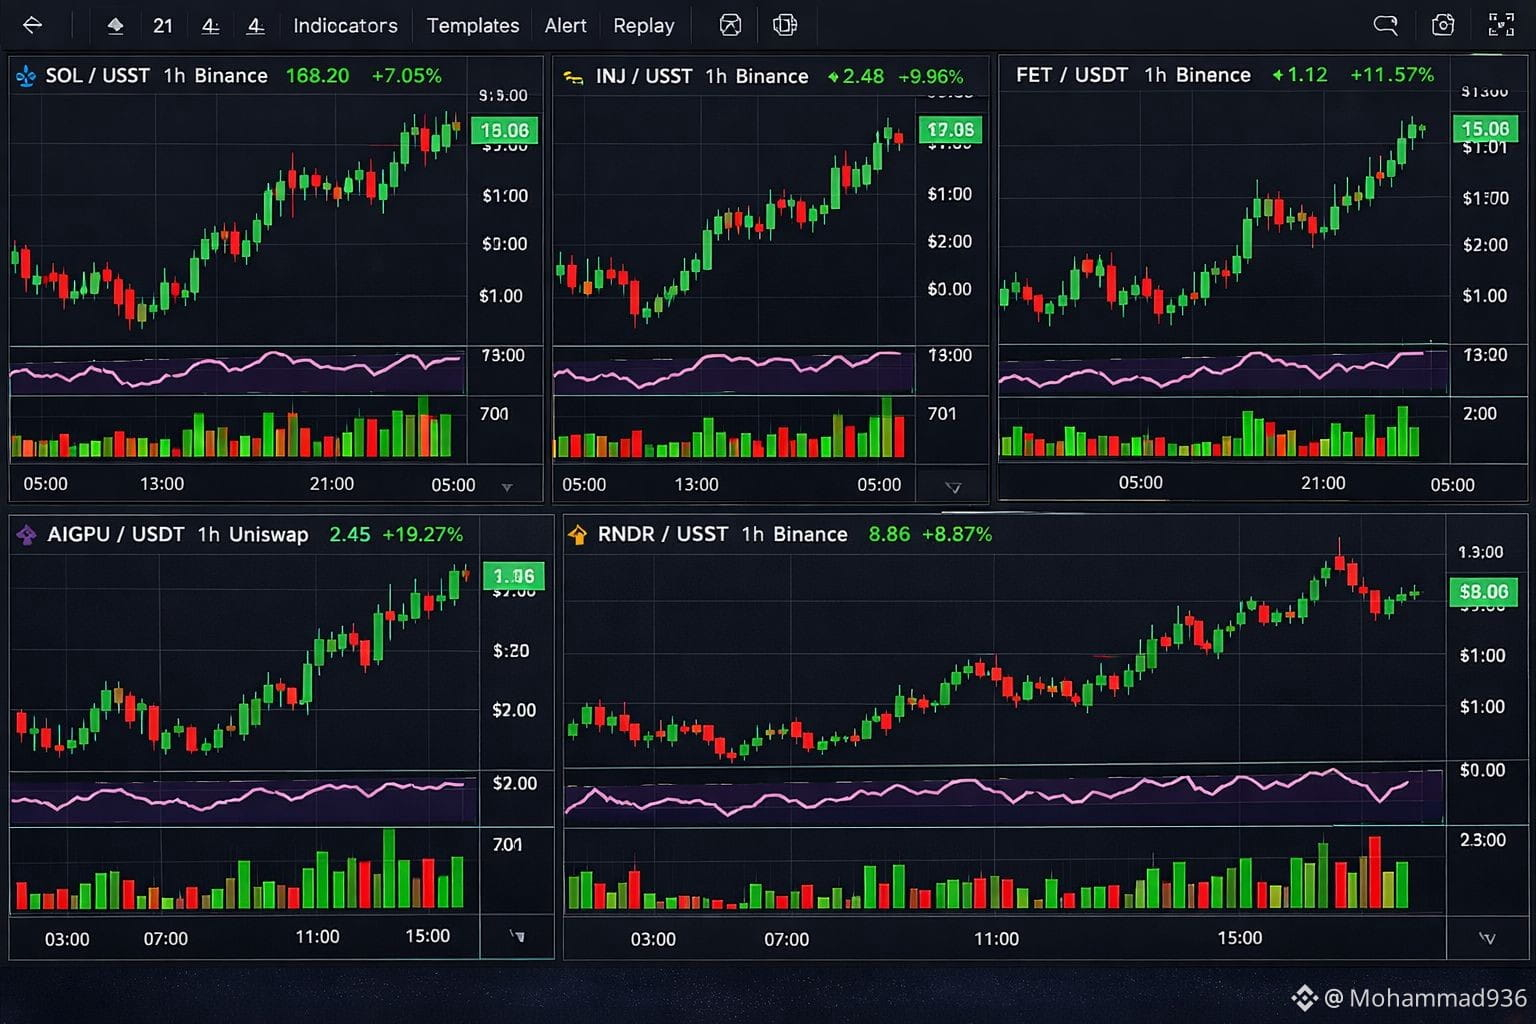
Task: Click the SOL coin icon
Action: (26, 76)
